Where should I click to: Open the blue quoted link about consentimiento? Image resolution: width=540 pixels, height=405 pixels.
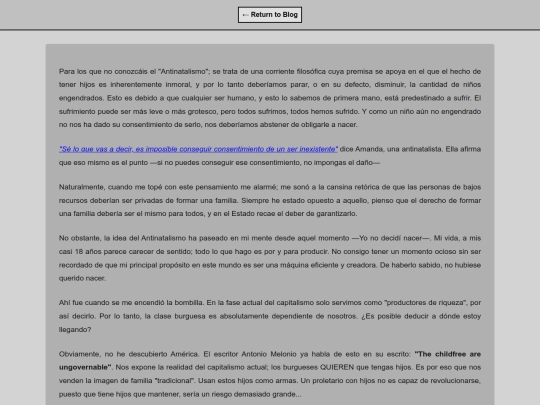[x=198, y=149]
